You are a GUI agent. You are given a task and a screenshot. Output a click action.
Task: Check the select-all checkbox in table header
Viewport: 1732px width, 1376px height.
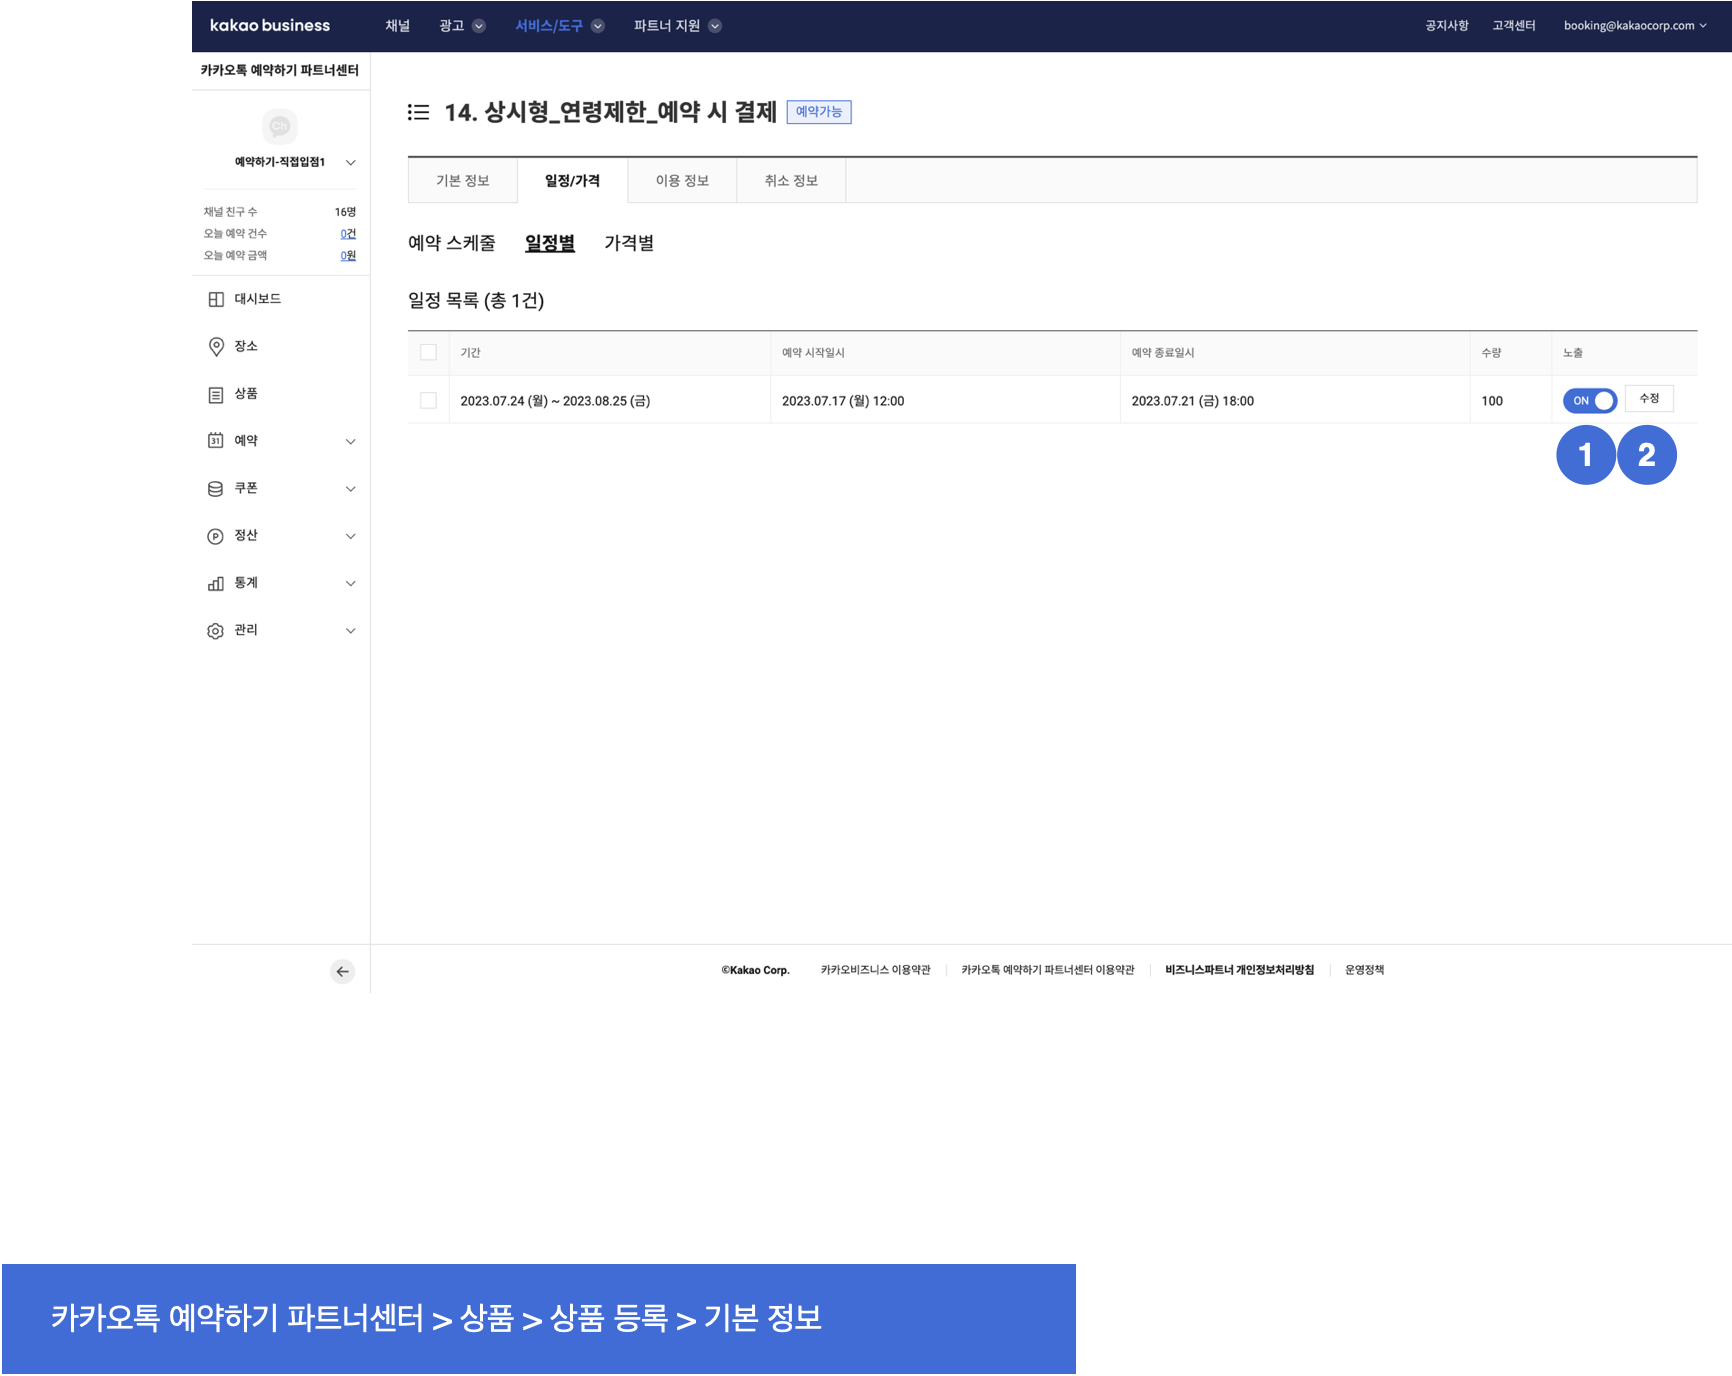point(428,352)
